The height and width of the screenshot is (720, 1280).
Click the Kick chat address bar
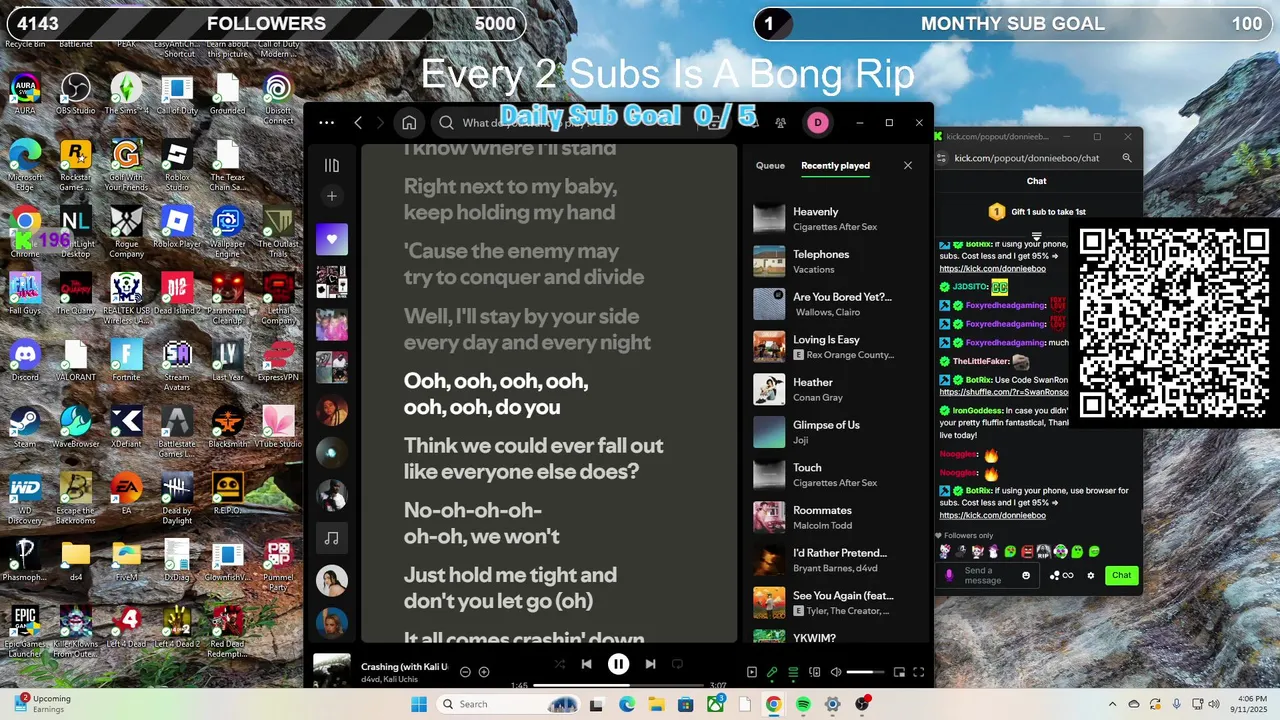coord(1027,158)
